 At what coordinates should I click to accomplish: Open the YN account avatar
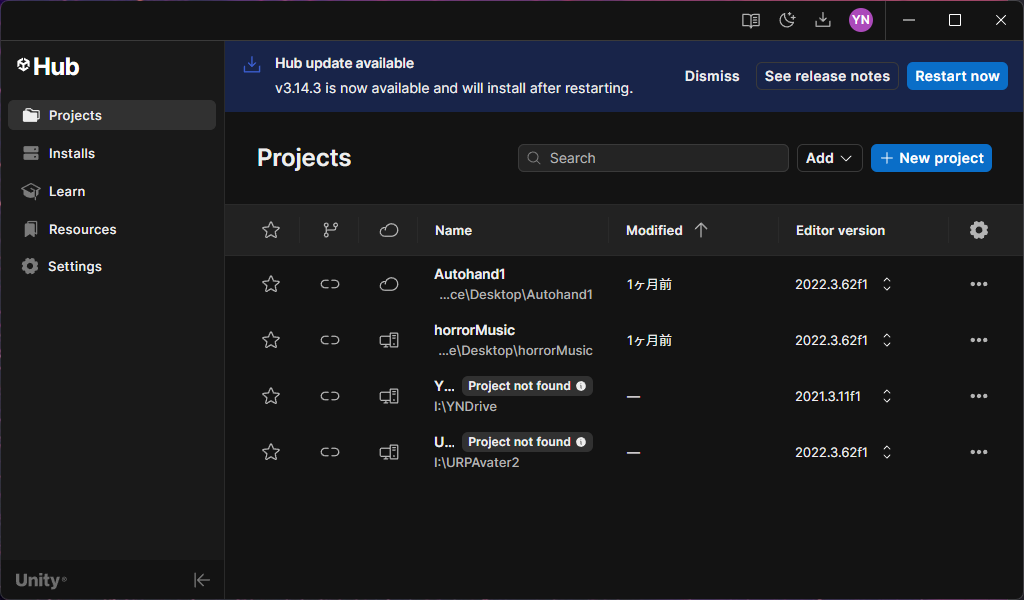point(860,20)
